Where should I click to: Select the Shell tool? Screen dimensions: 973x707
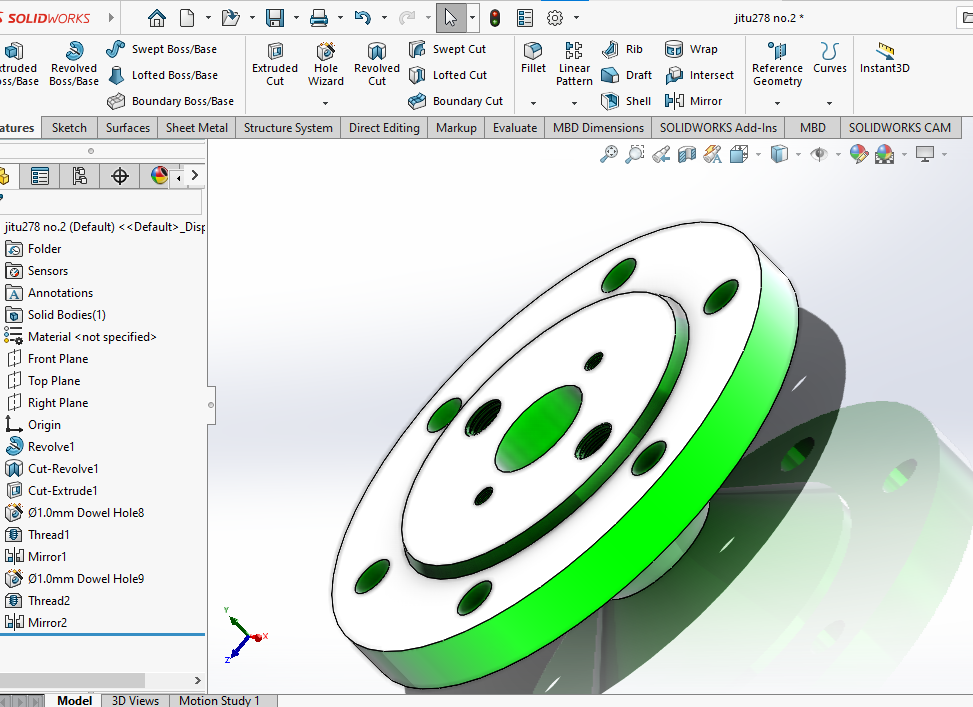pyautogui.click(x=626, y=101)
